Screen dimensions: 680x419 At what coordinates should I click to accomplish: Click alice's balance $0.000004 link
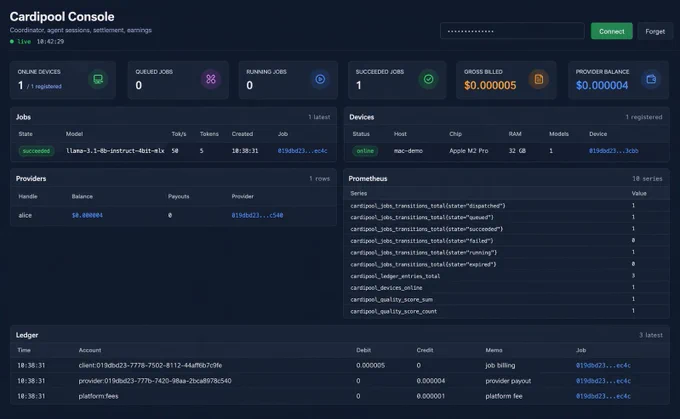[x=87, y=215]
